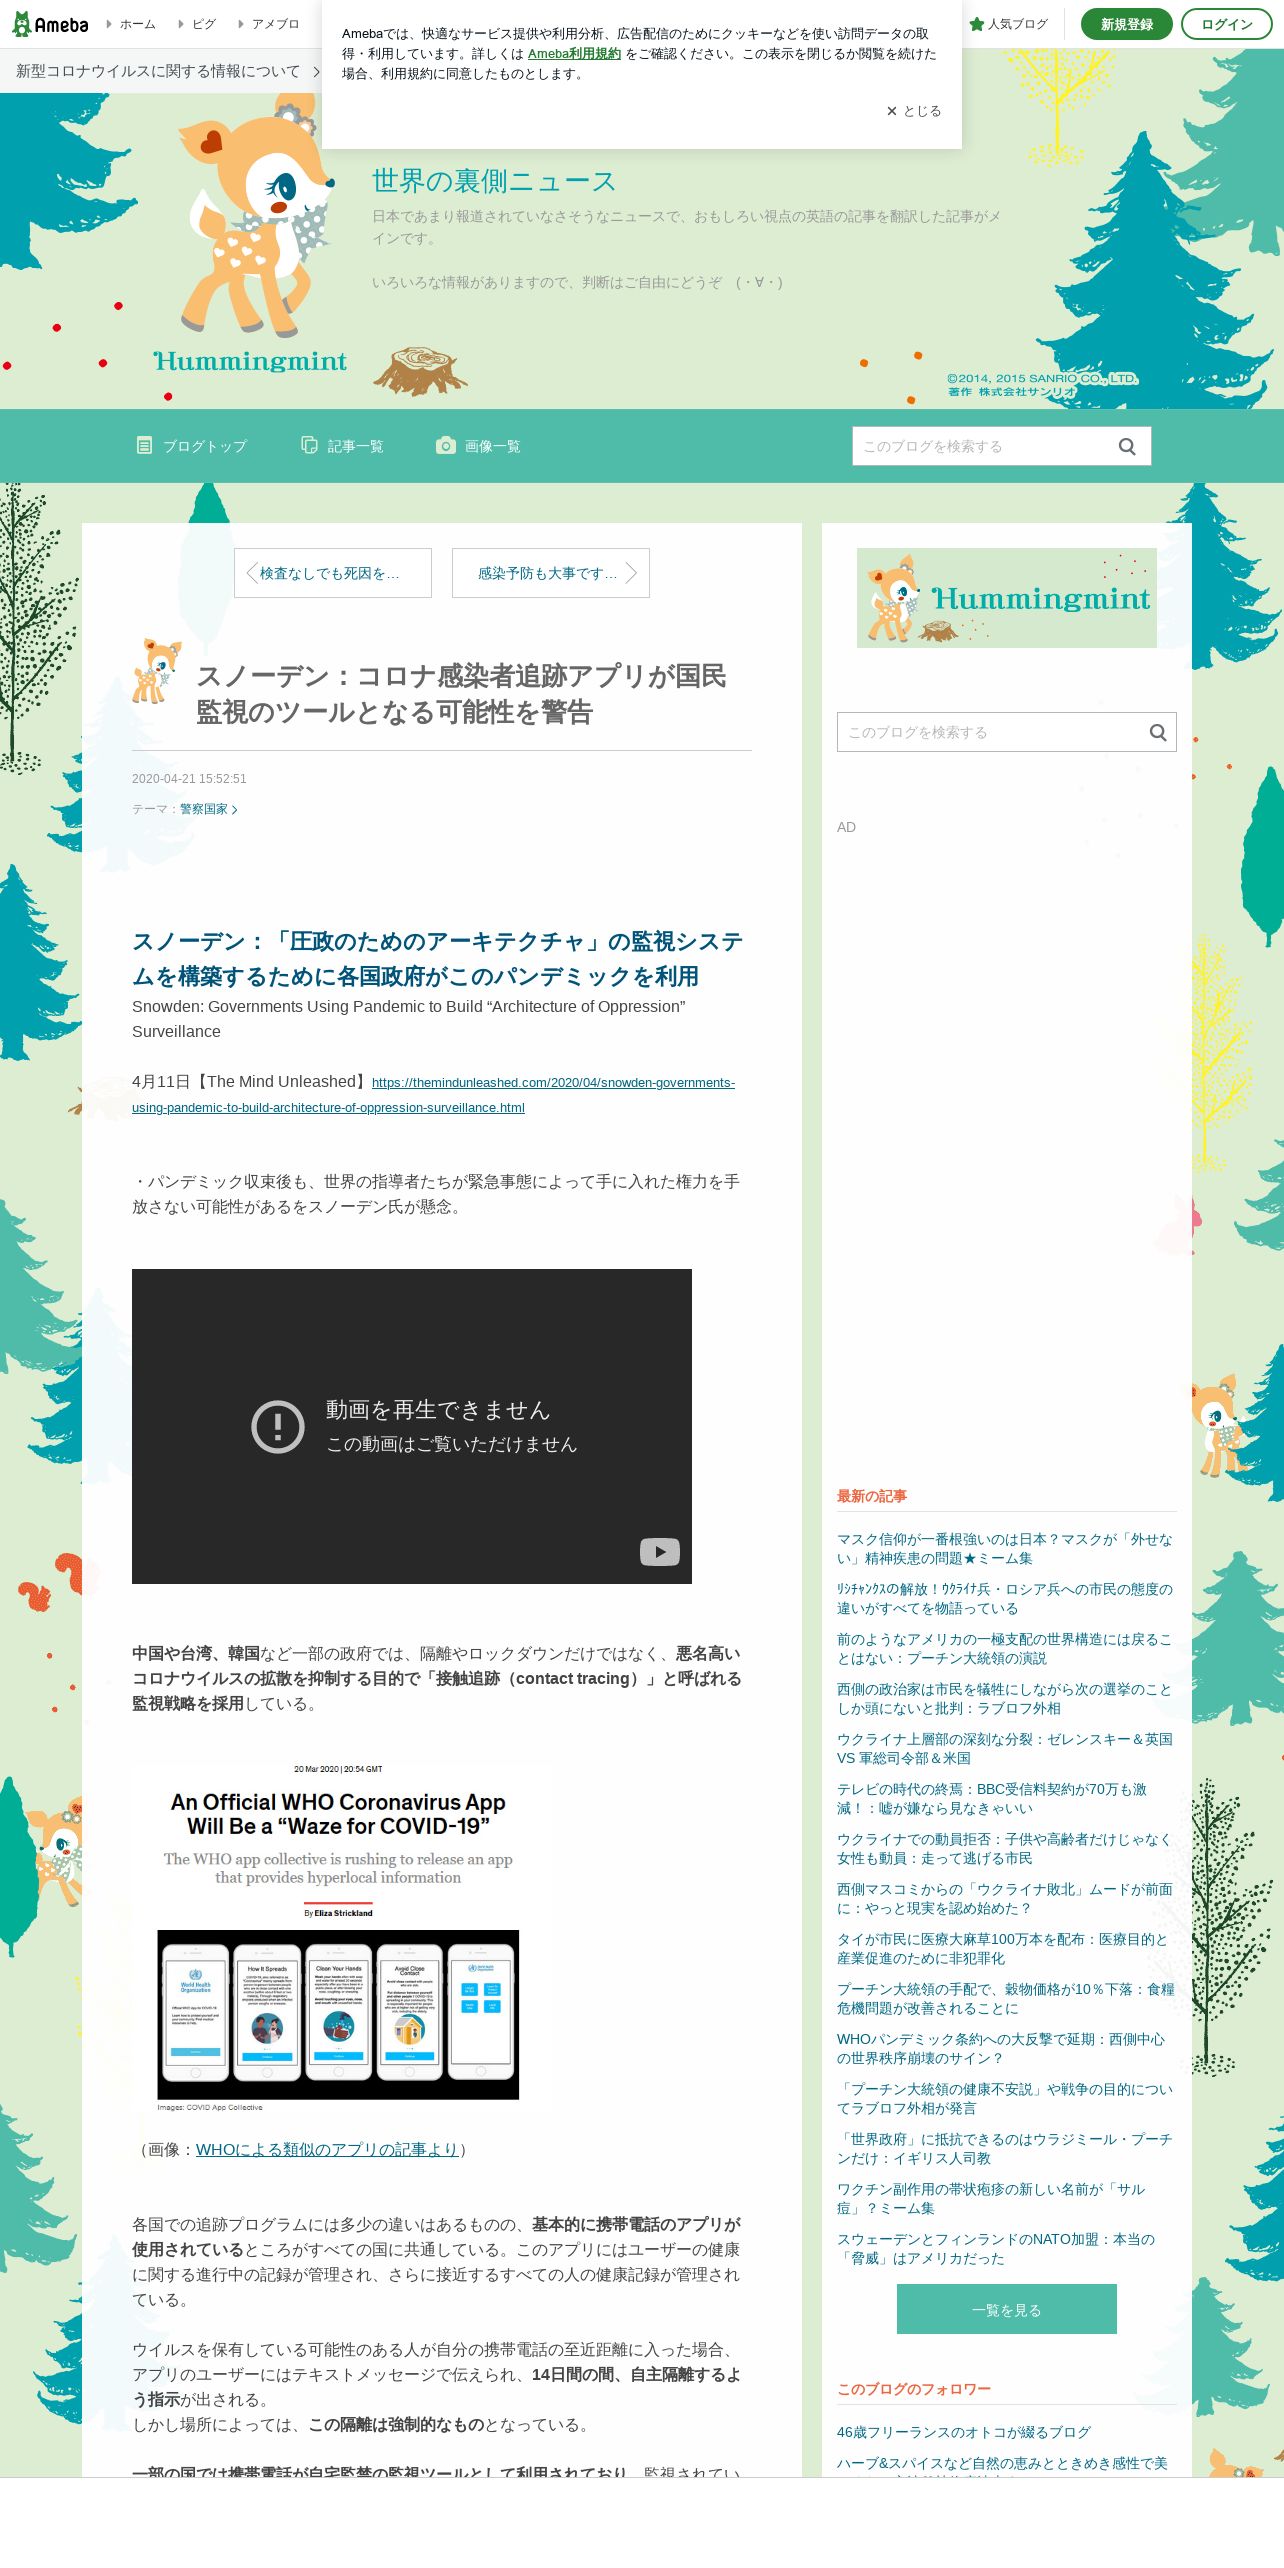Go to 記事一覧 tab
The image size is (1284, 2568).
tap(342, 446)
